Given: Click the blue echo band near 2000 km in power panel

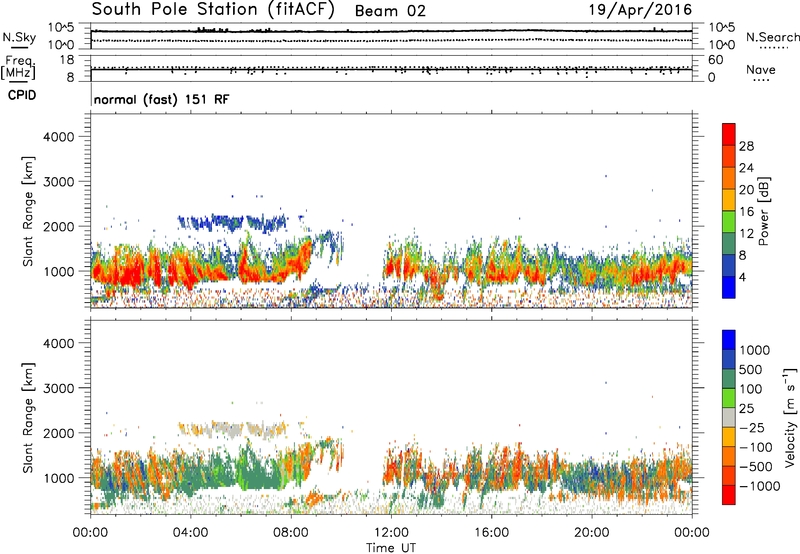Looking at the screenshot, I should pos(232,223).
